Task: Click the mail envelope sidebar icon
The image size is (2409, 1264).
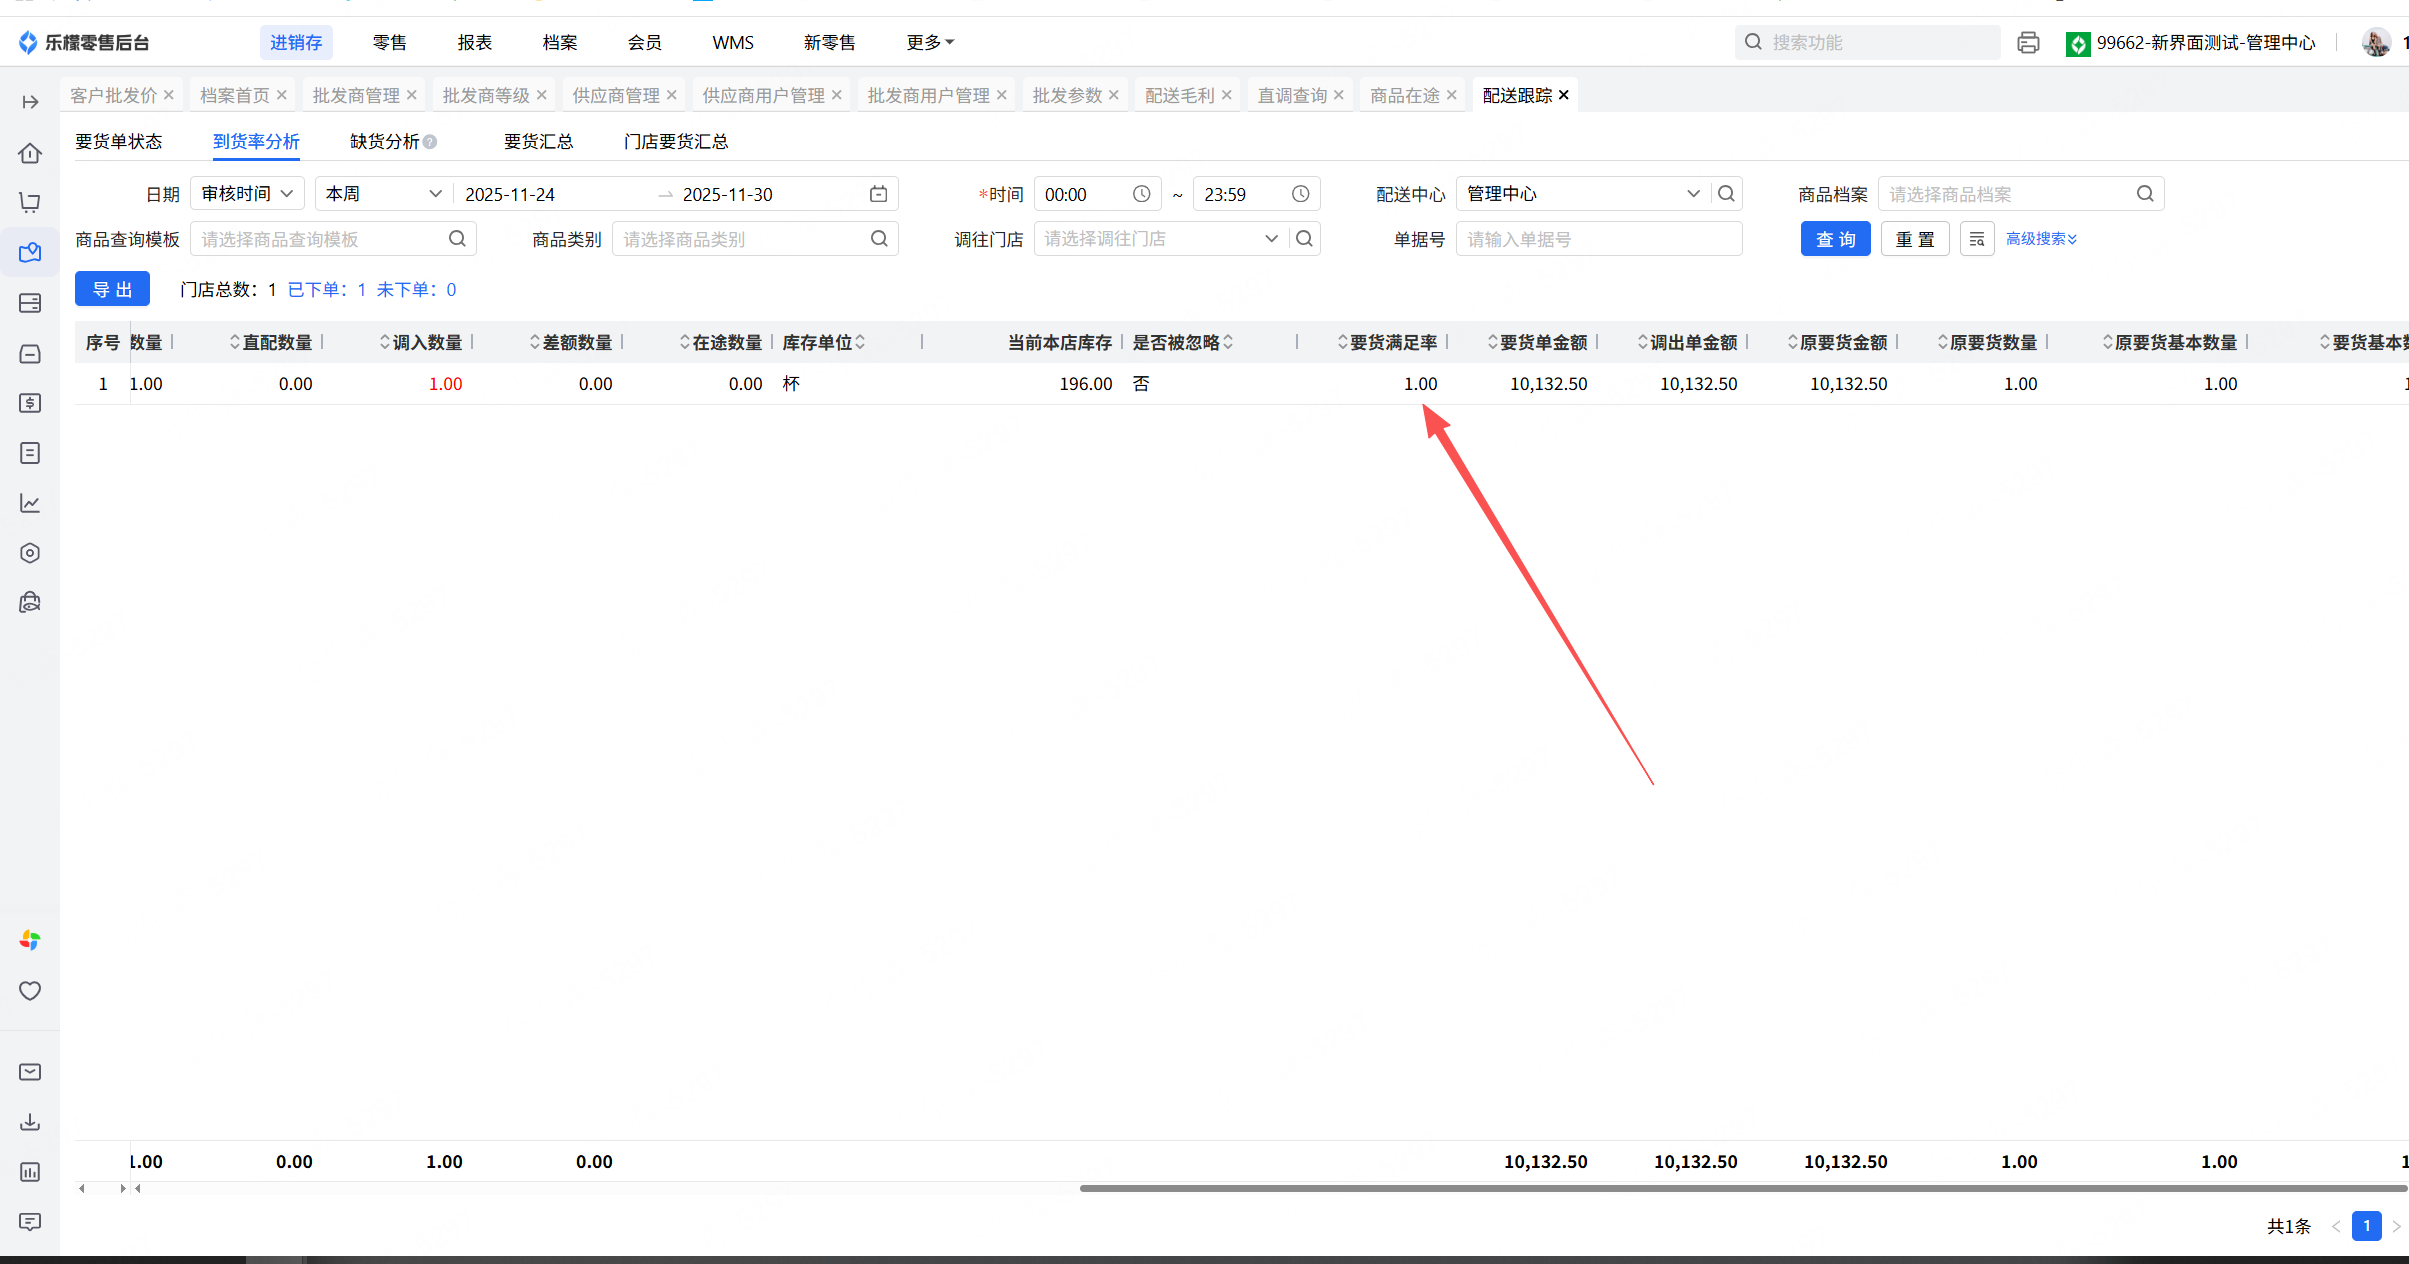Action: tap(30, 1072)
